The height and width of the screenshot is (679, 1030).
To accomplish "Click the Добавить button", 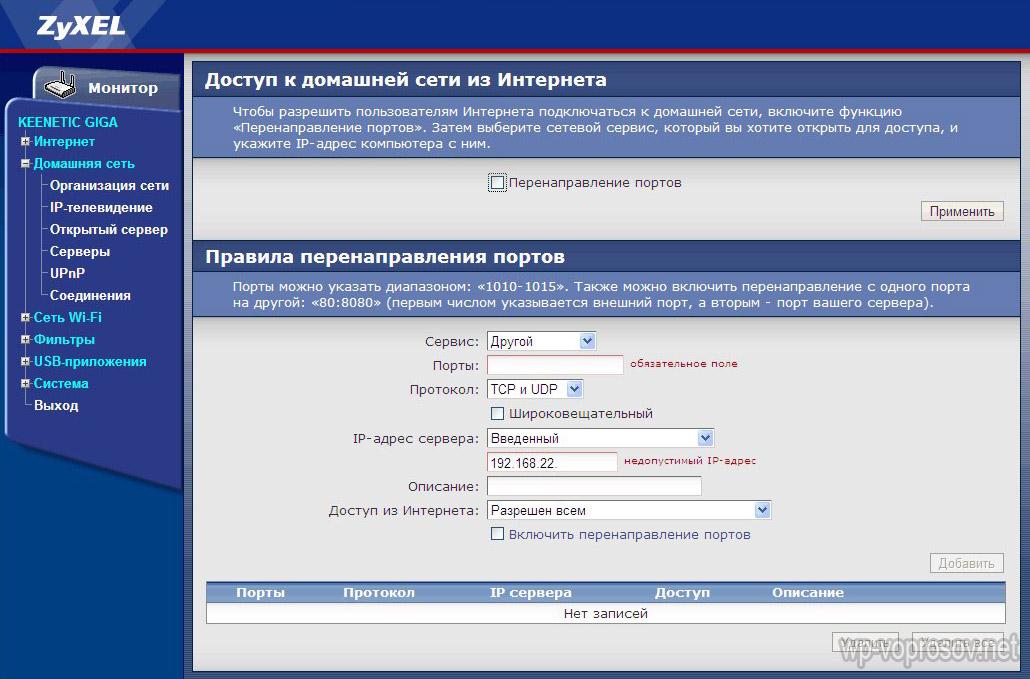I will coord(966,563).
